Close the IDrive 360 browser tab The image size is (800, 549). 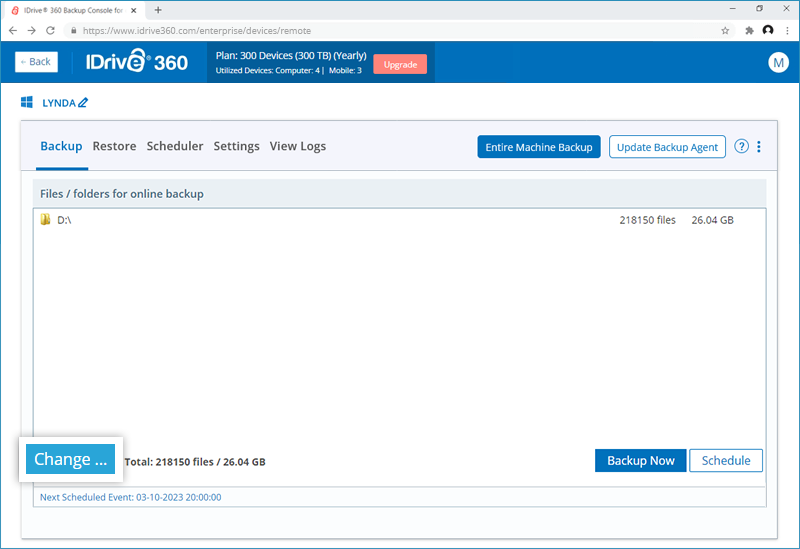click(134, 10)
